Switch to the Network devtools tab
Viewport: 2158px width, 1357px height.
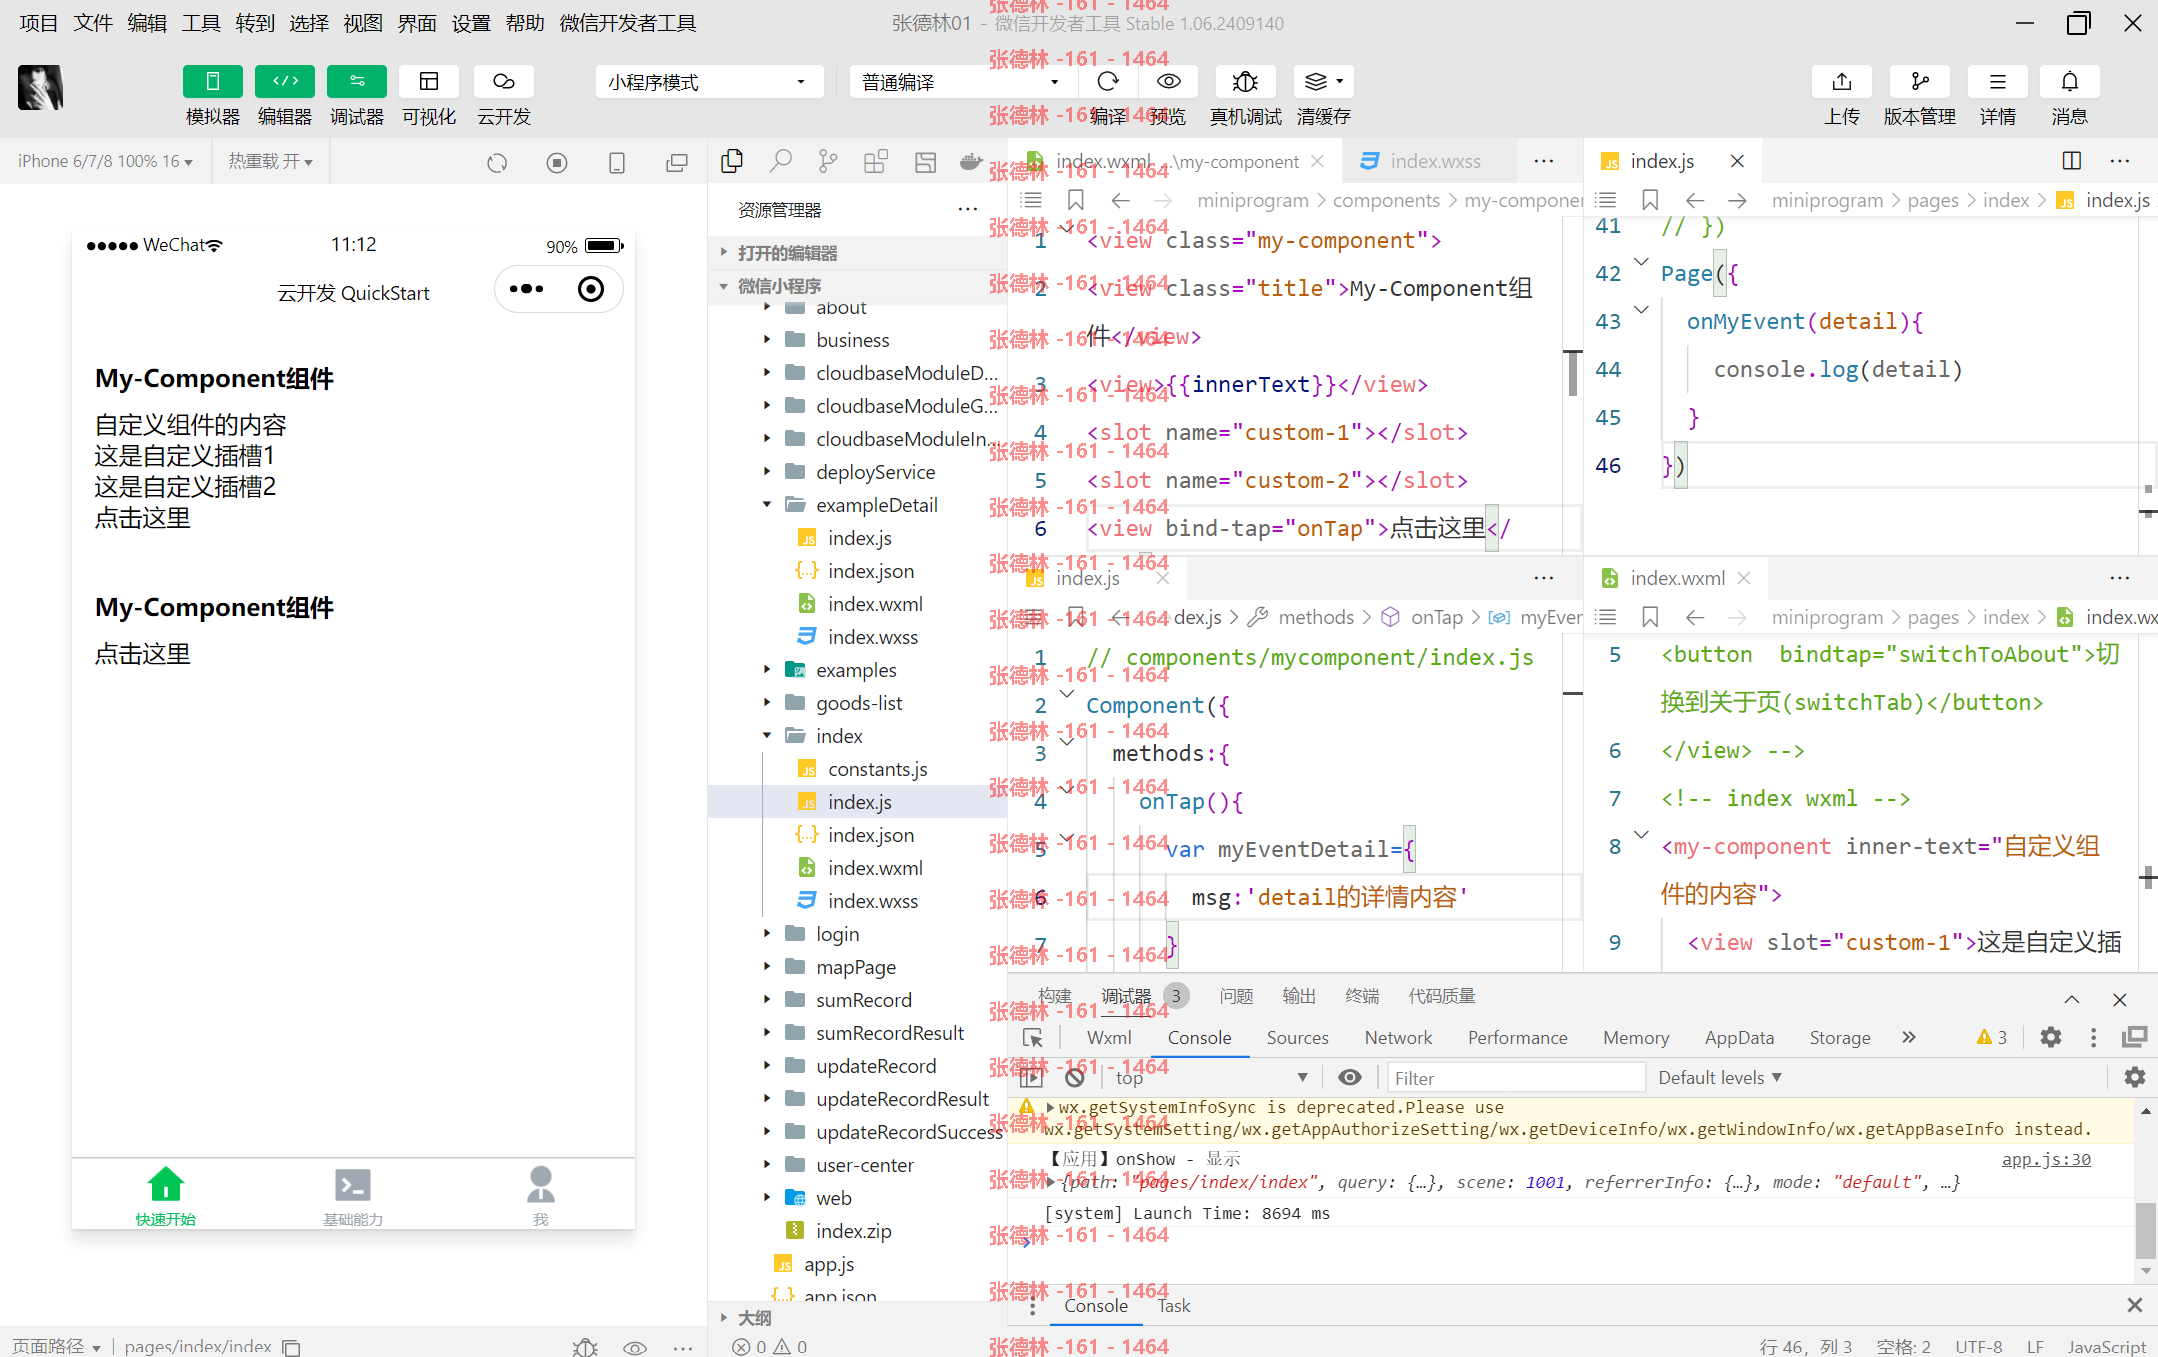1398,1038
